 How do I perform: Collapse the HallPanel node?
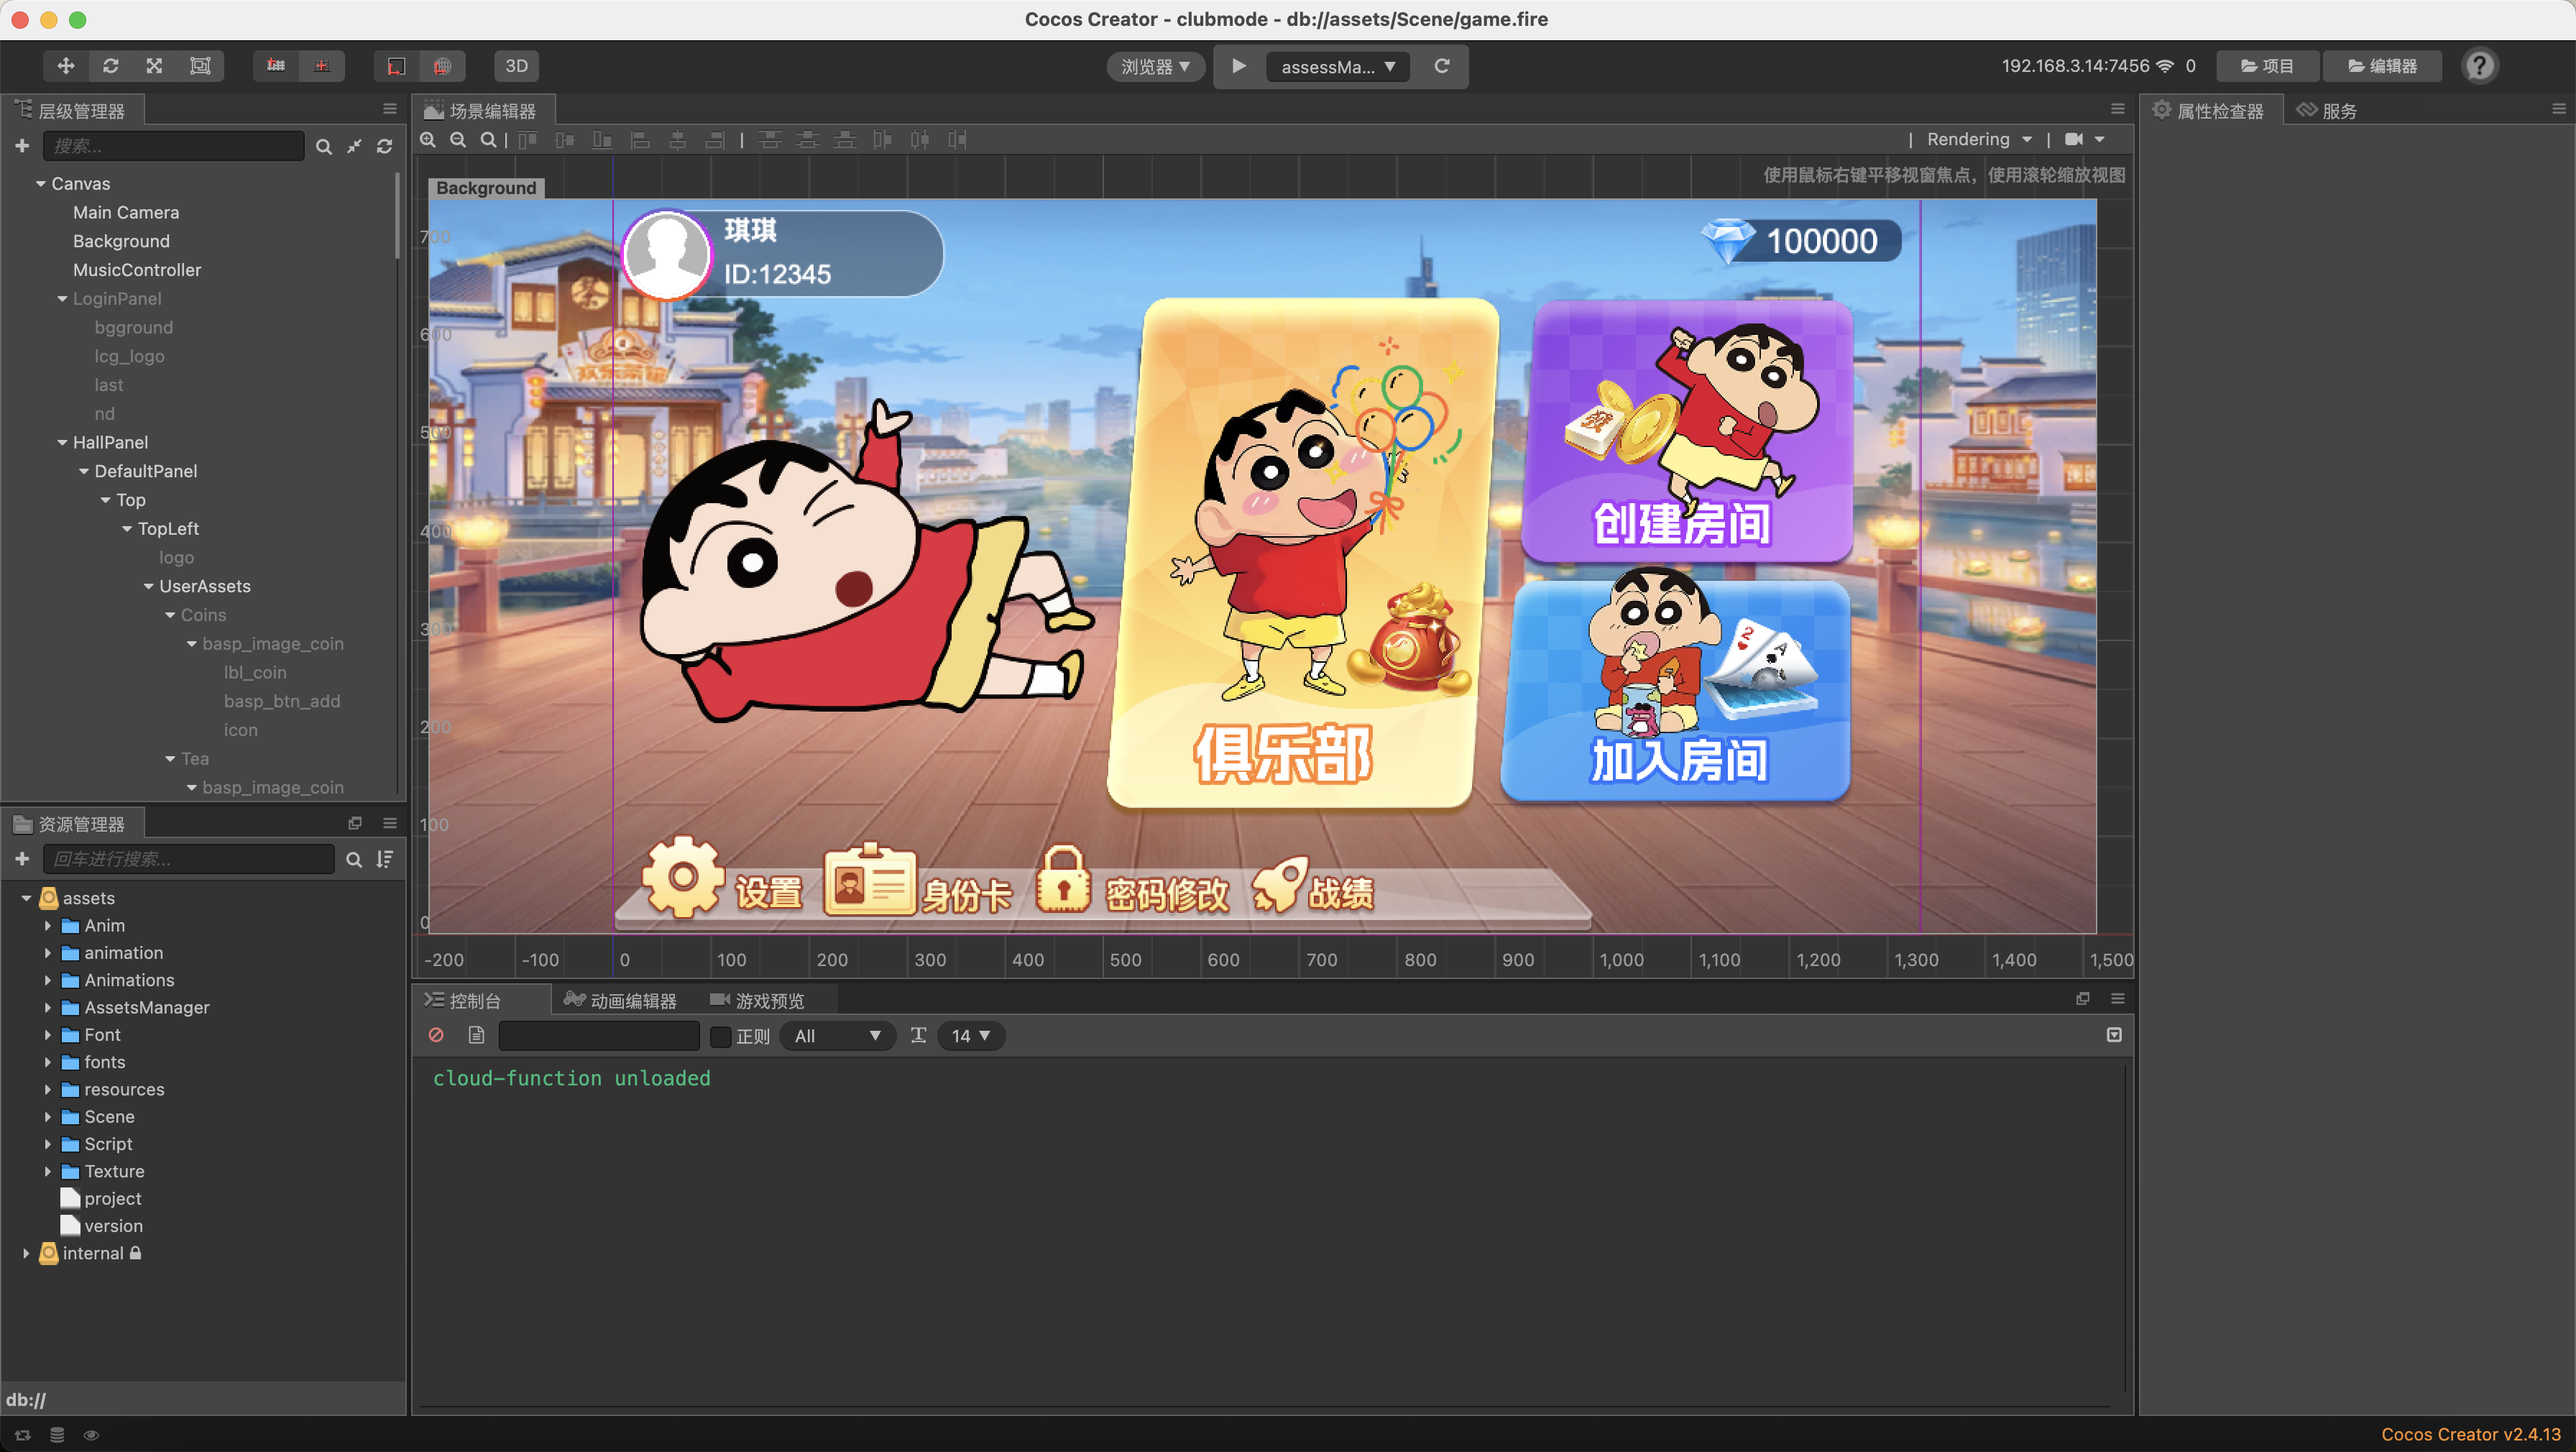(x=63, y=443)
